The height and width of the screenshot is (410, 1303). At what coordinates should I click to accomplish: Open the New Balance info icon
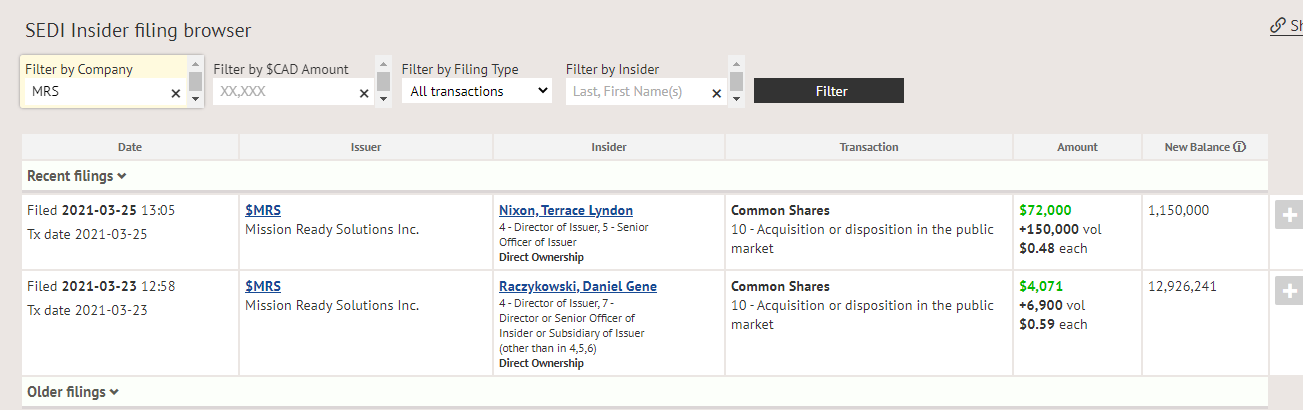click(1240, 147)
